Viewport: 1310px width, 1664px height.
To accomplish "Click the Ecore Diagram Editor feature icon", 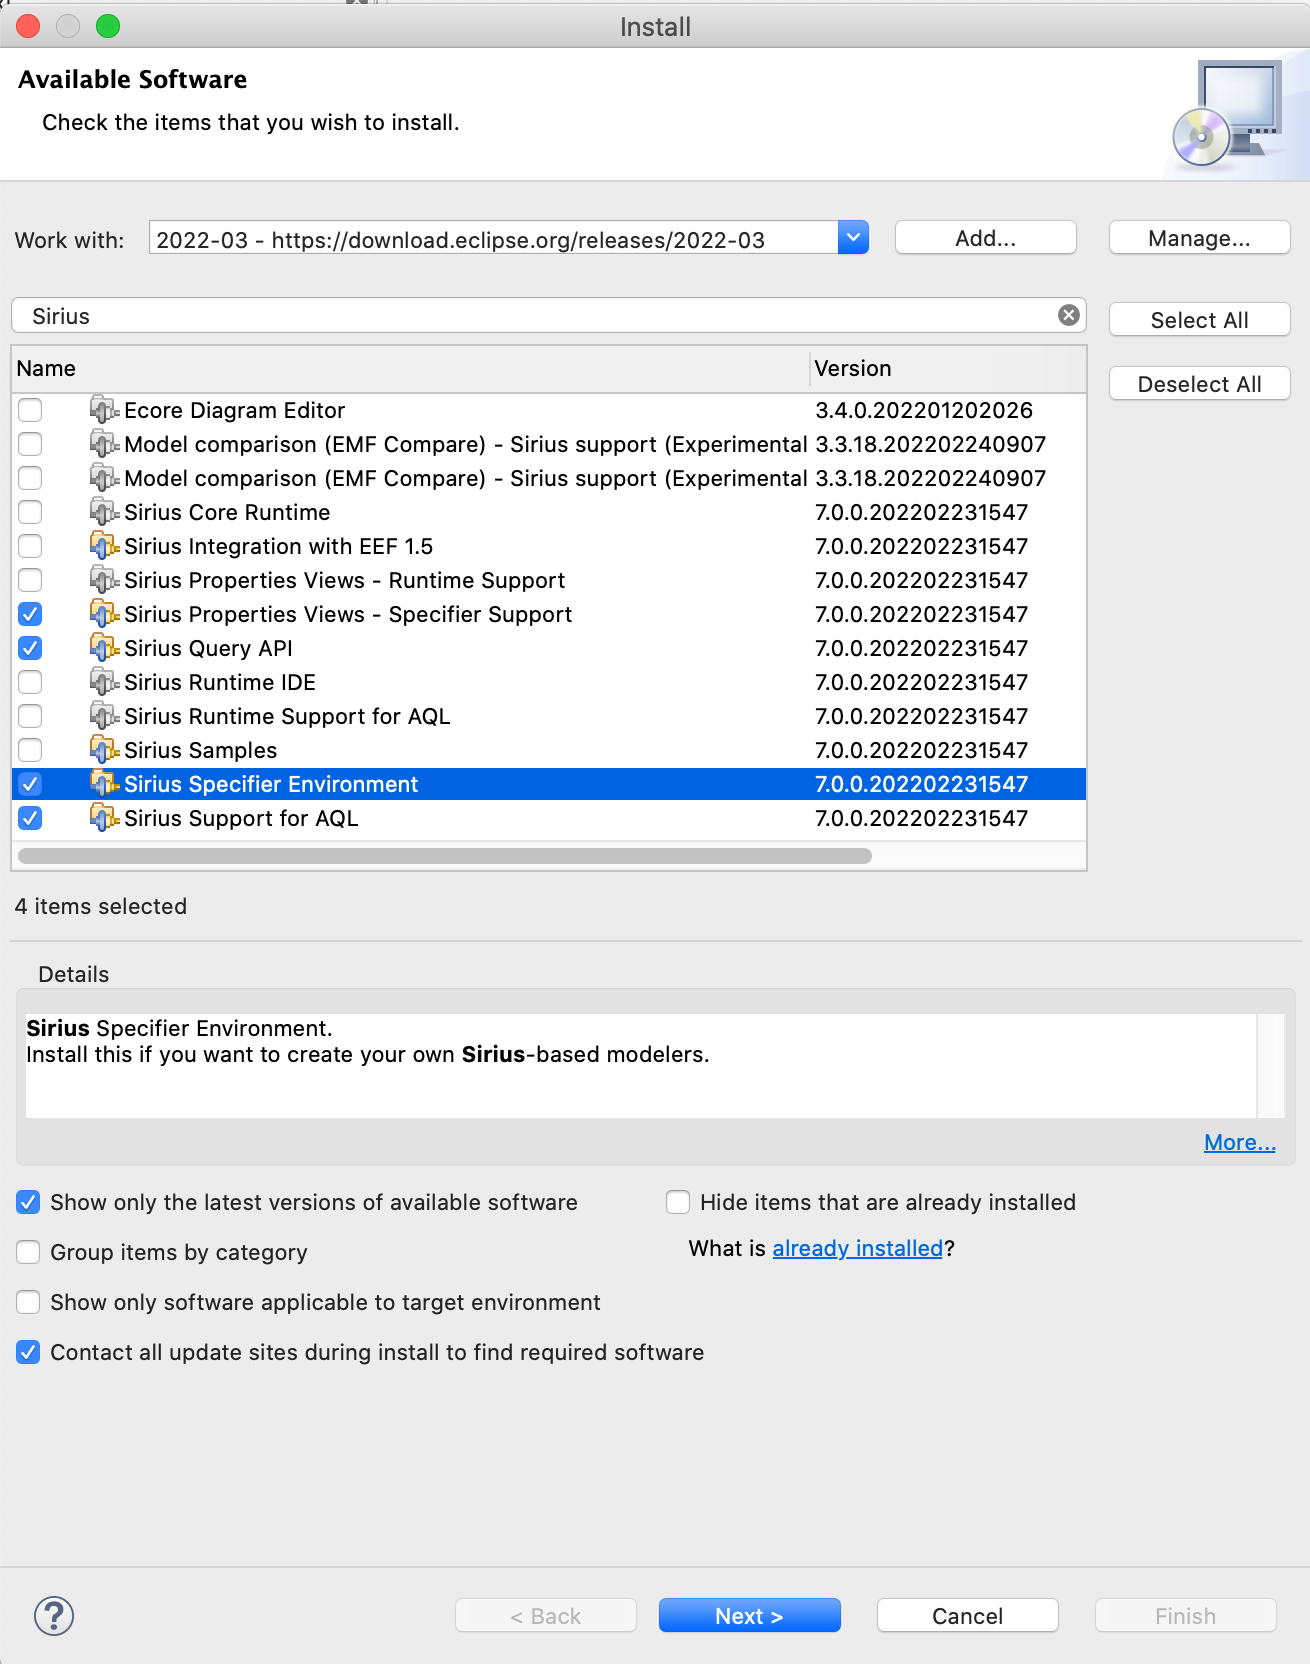I will click(x=104, y=410).
